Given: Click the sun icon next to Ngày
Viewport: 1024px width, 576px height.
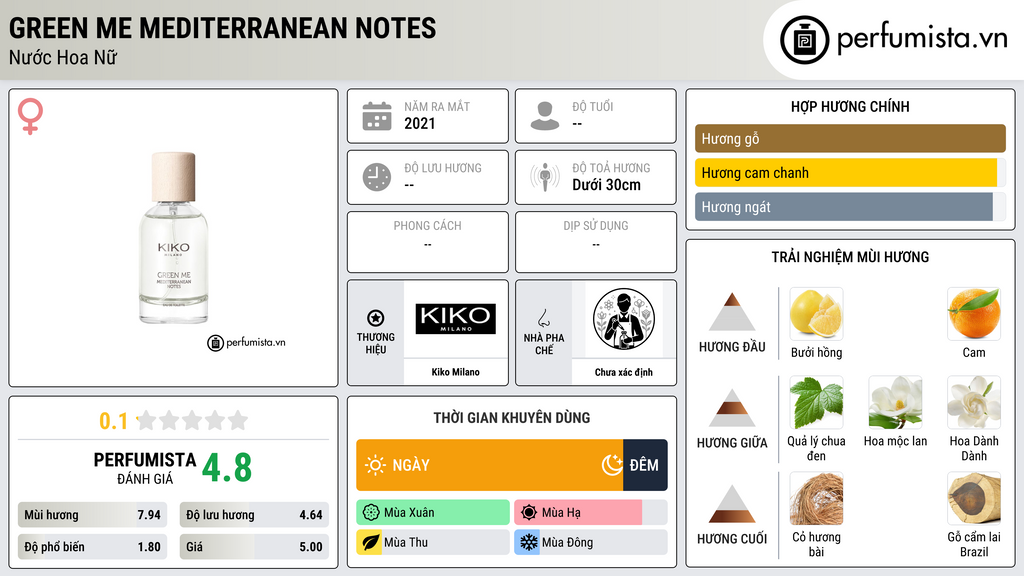Looking at the screenshot, I should click(375, 465).
